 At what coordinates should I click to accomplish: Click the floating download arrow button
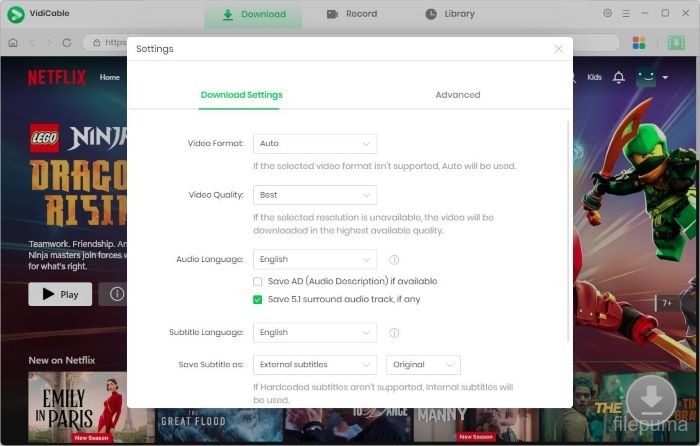coord(650,400)
